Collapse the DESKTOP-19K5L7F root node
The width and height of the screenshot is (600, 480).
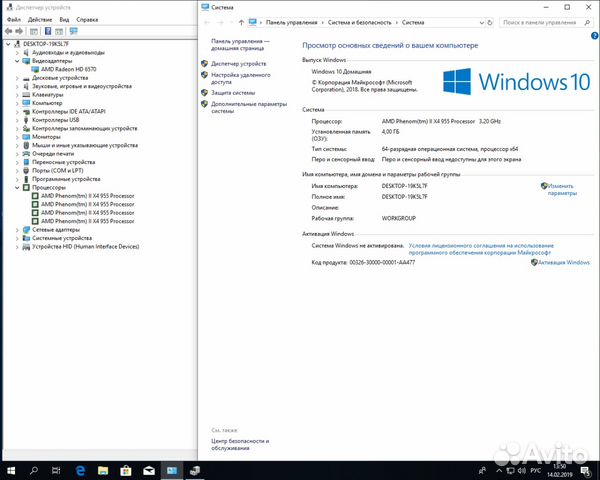pos(8,44)
